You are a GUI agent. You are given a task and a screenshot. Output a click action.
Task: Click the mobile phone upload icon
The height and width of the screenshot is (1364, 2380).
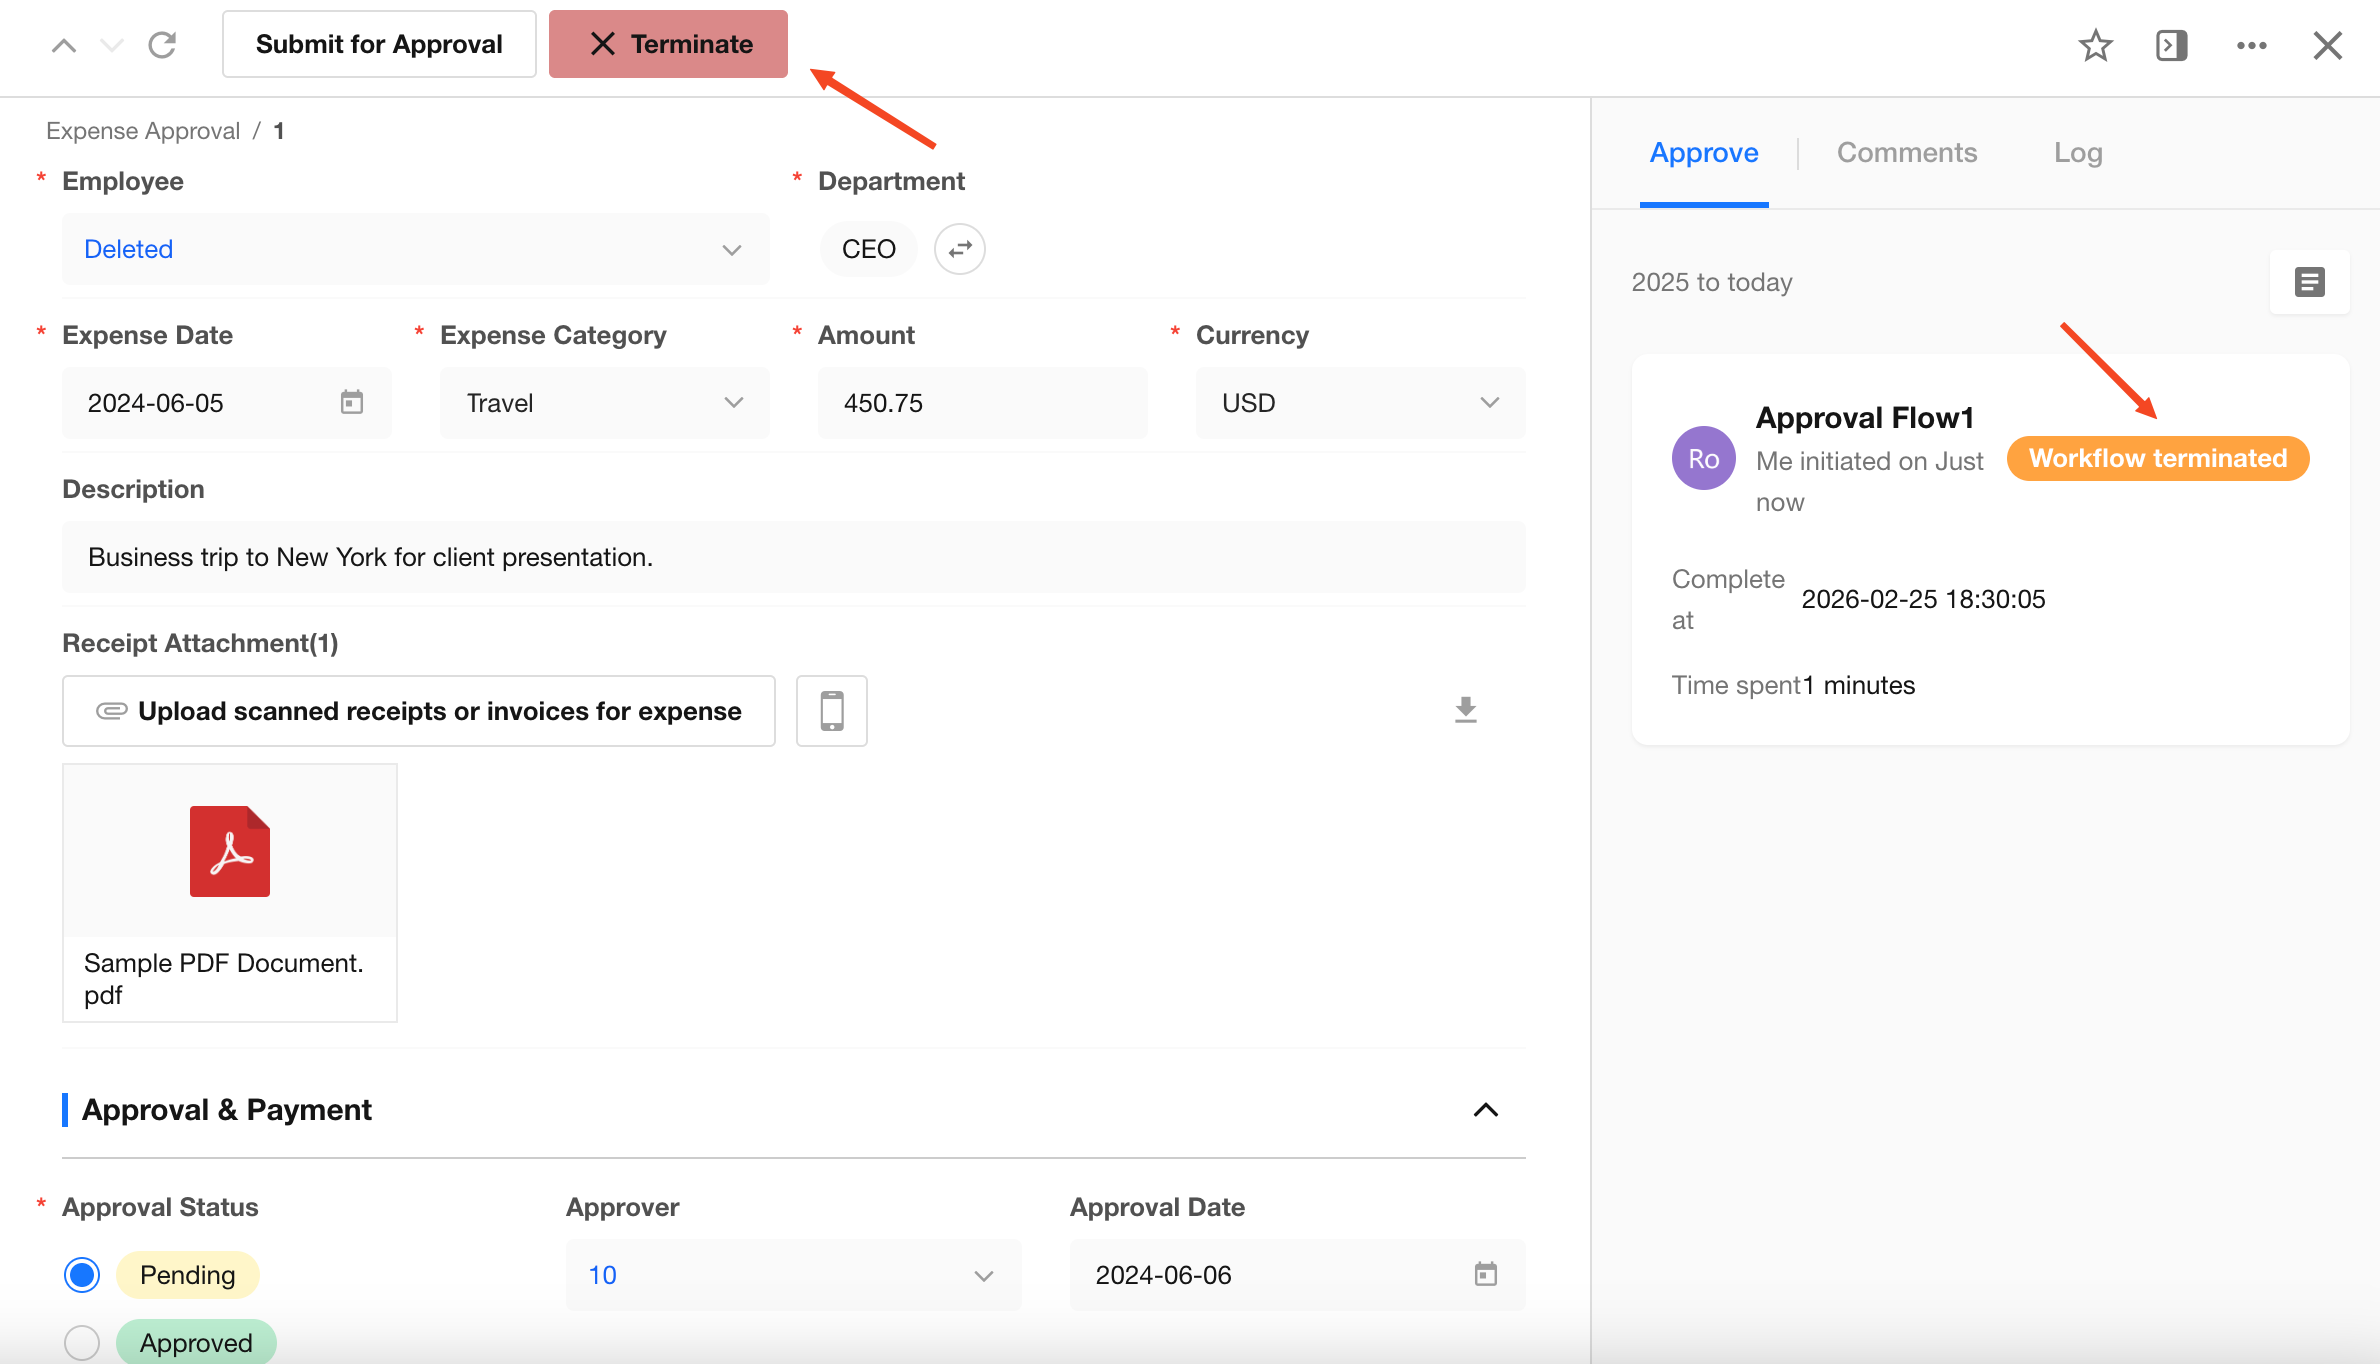coord(831,711)
